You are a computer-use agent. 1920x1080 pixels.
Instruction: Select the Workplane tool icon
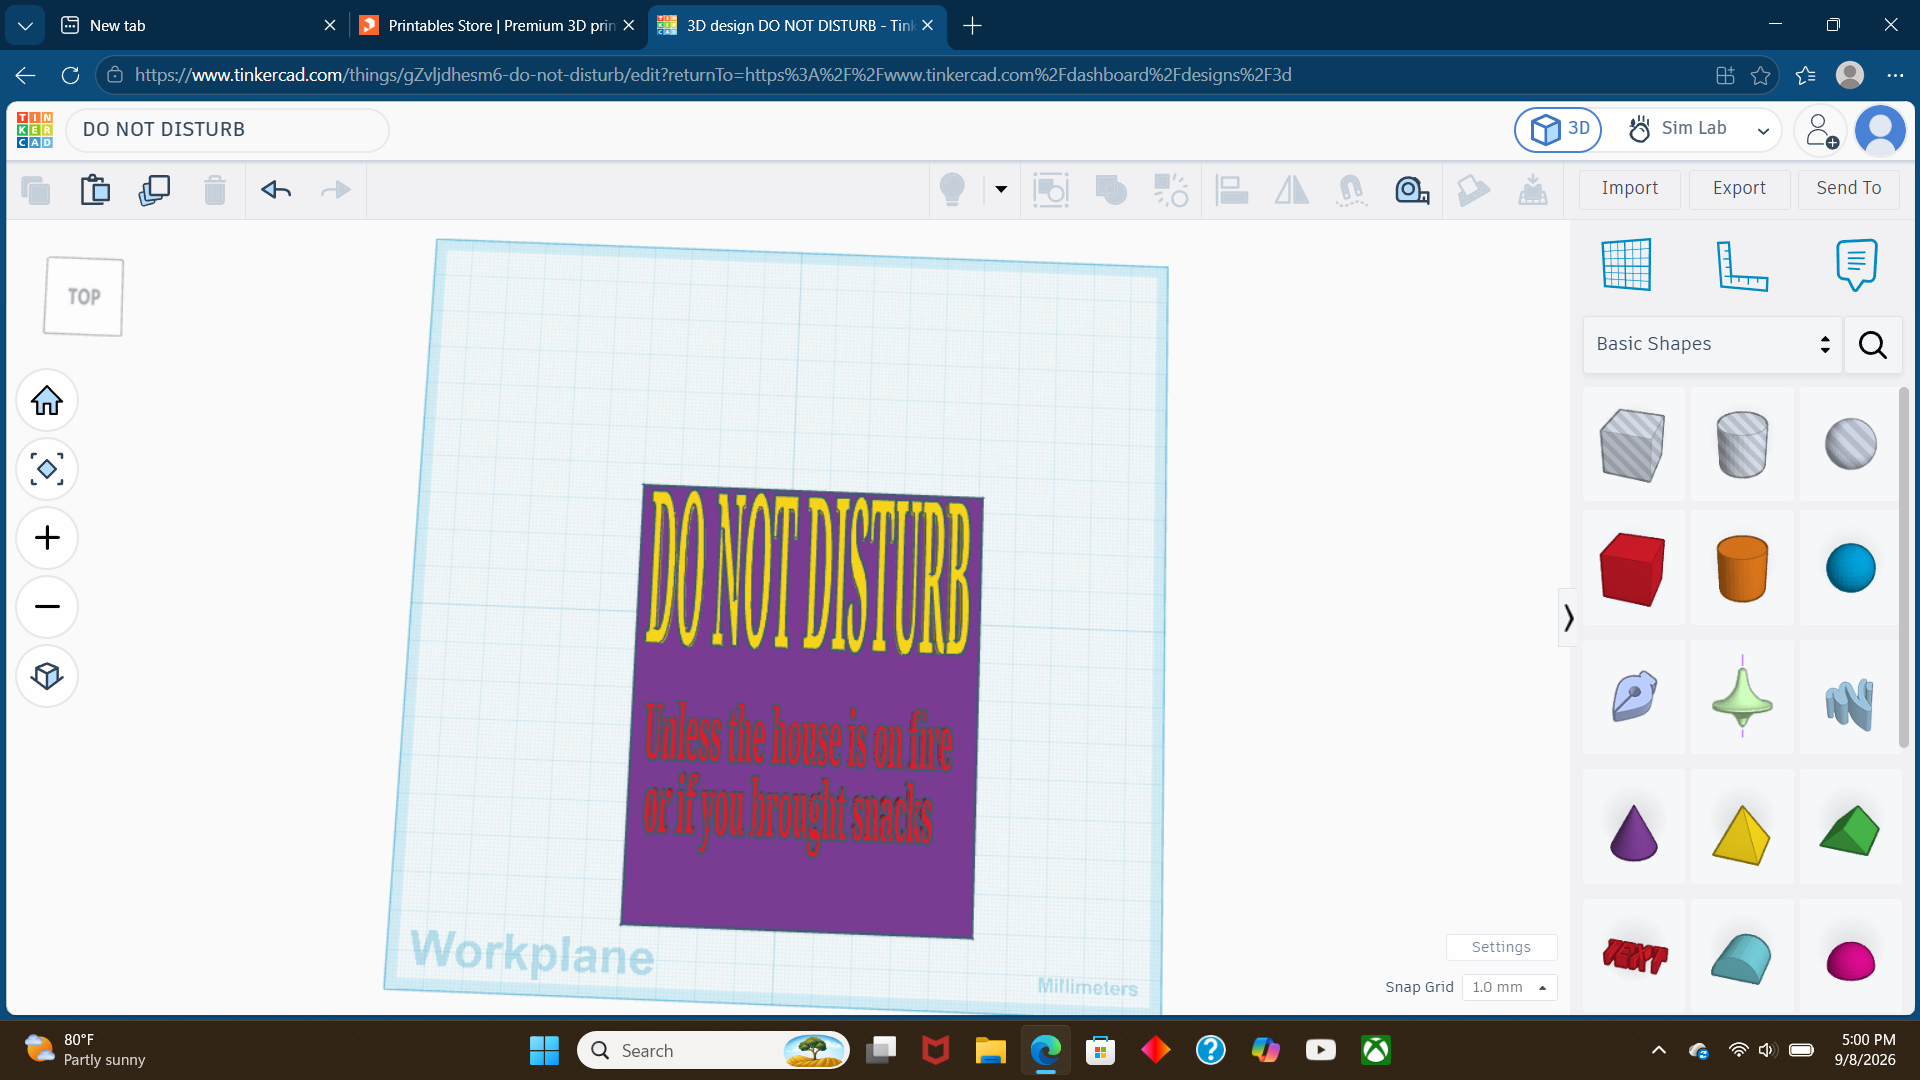(x=1627, y=265)
